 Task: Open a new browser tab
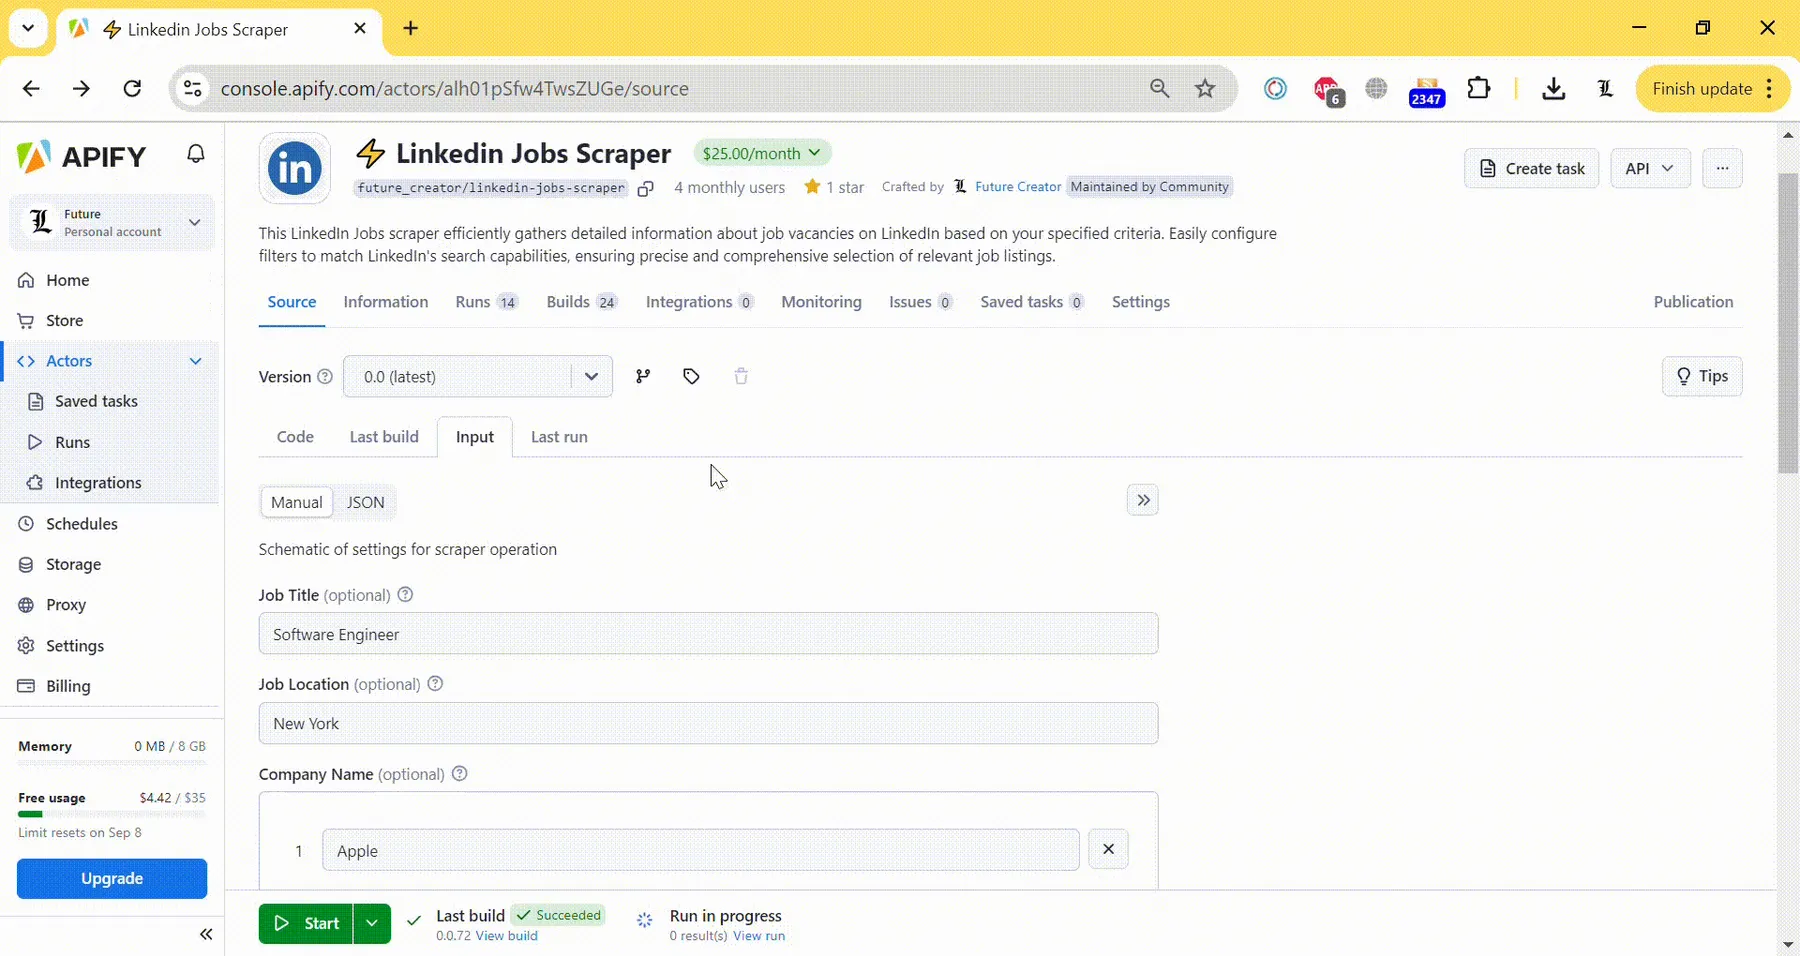tap(411, 28)
